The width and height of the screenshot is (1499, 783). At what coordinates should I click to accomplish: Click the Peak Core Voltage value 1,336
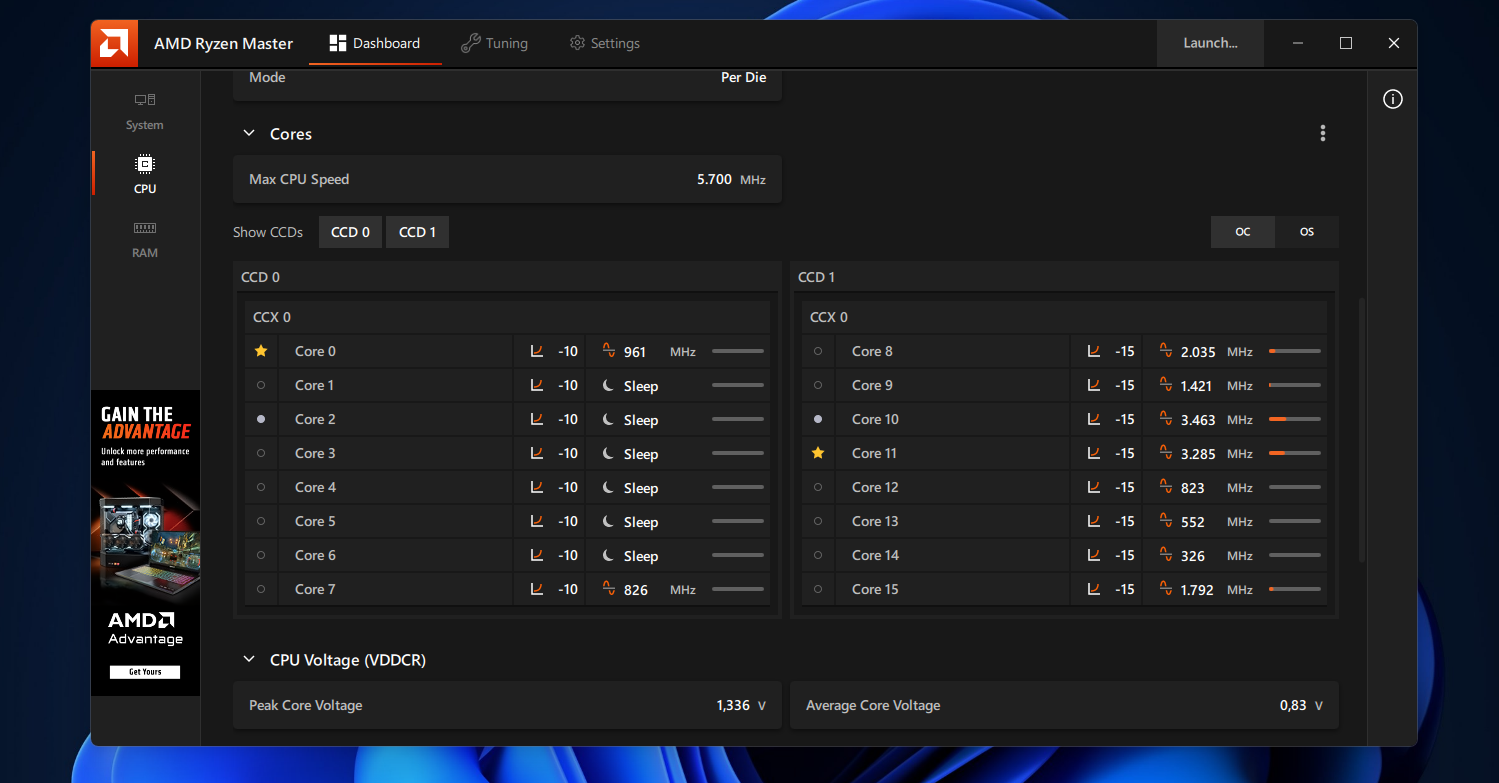[733, 705]
